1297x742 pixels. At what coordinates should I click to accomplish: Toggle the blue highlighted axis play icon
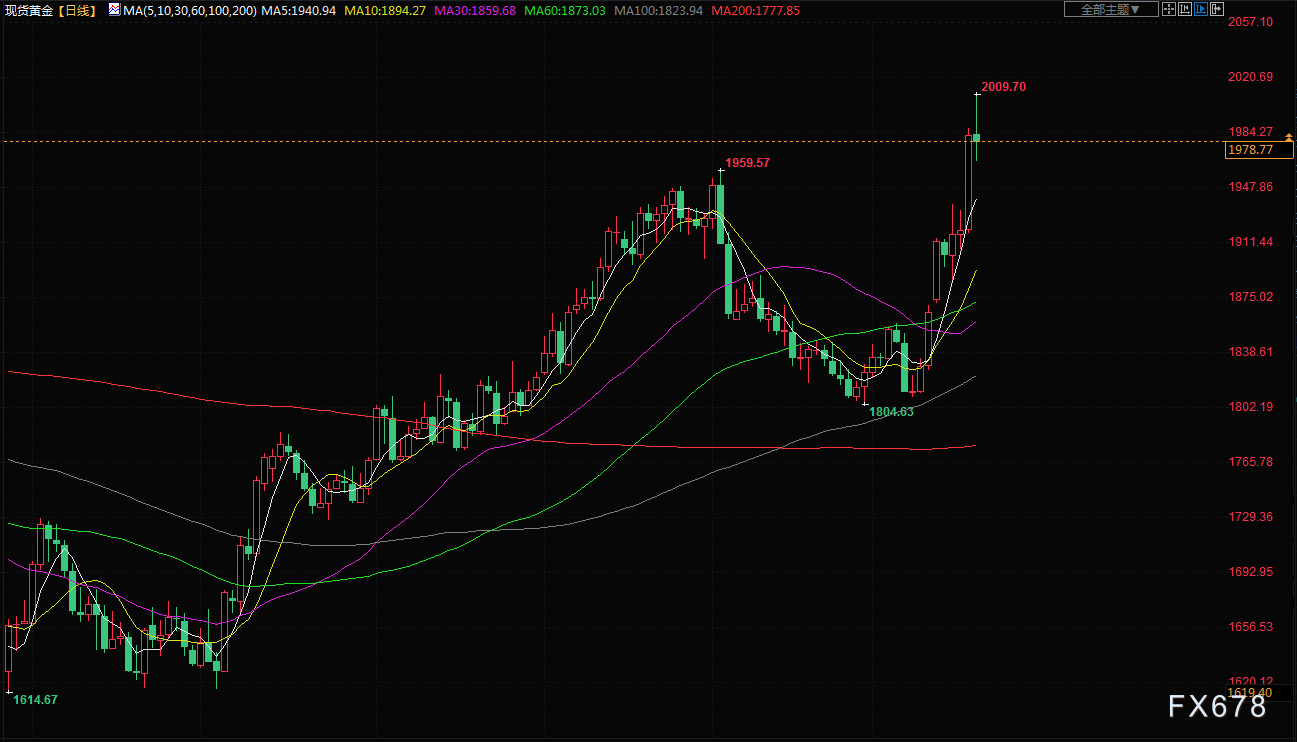point(1201,9)
